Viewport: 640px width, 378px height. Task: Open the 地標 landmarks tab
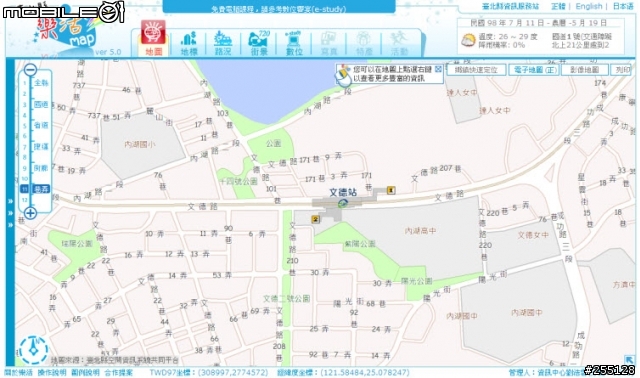[189, 43]
